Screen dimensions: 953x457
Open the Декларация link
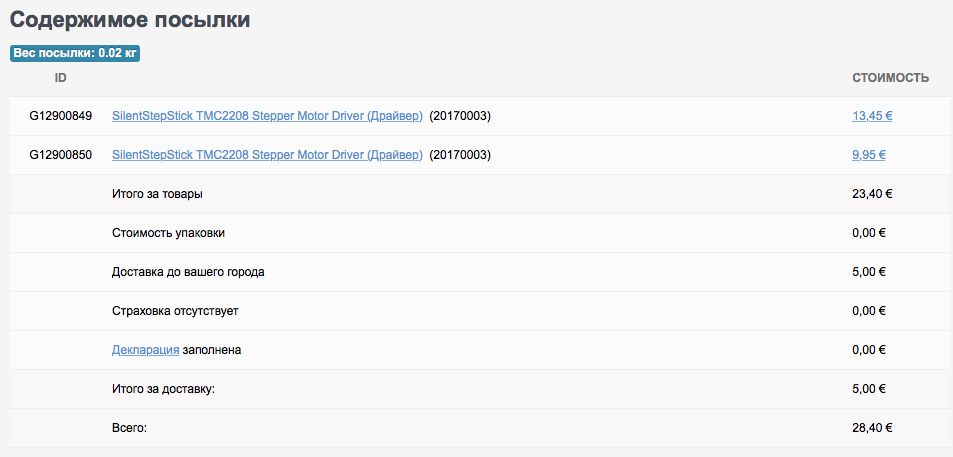145,350
